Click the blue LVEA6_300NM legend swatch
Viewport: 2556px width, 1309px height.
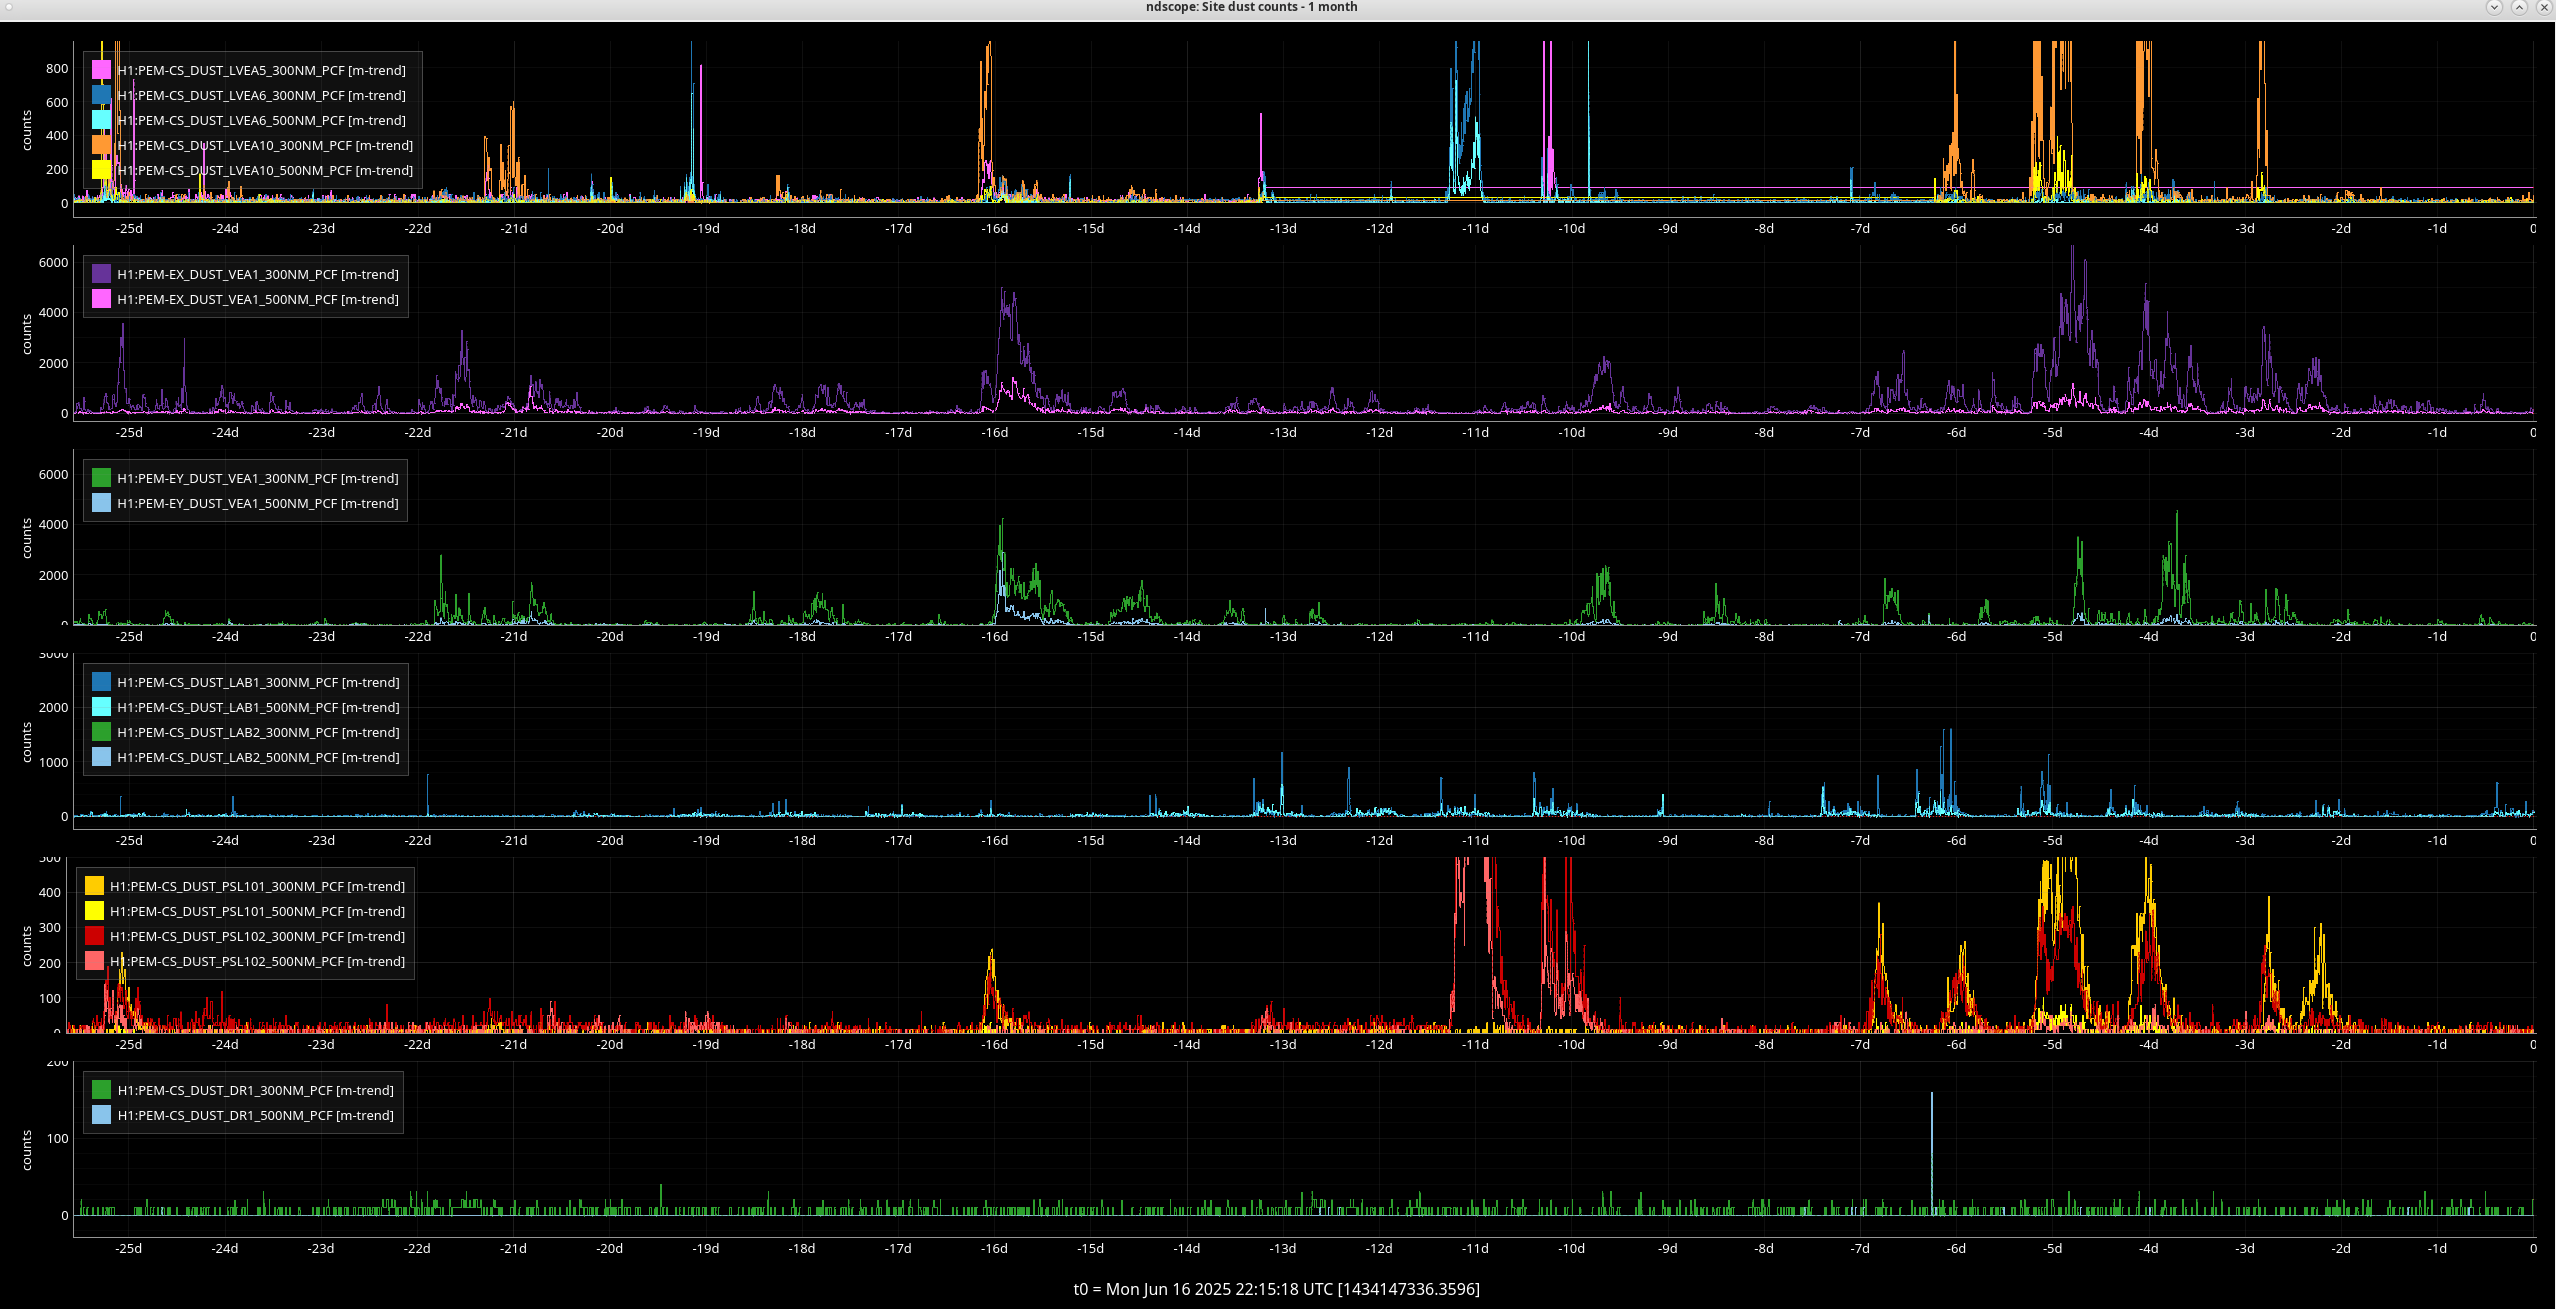click(x=102, y=95)
